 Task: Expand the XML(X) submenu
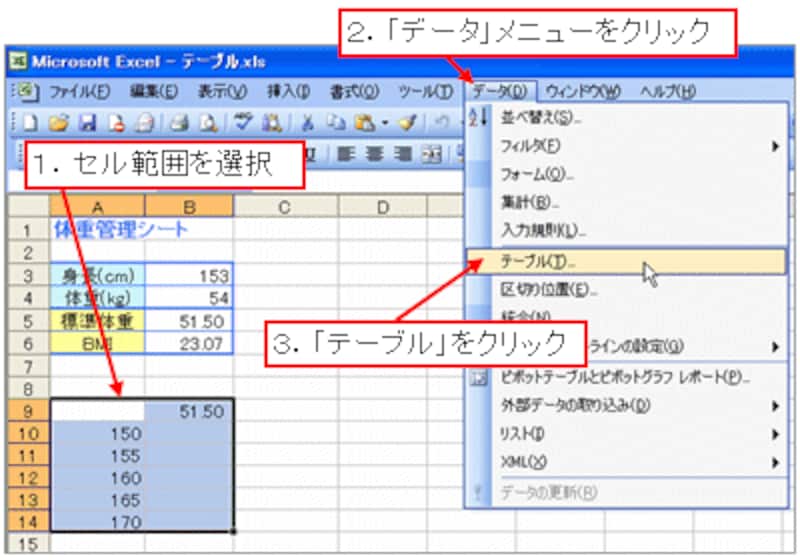(x=627, y=463)
